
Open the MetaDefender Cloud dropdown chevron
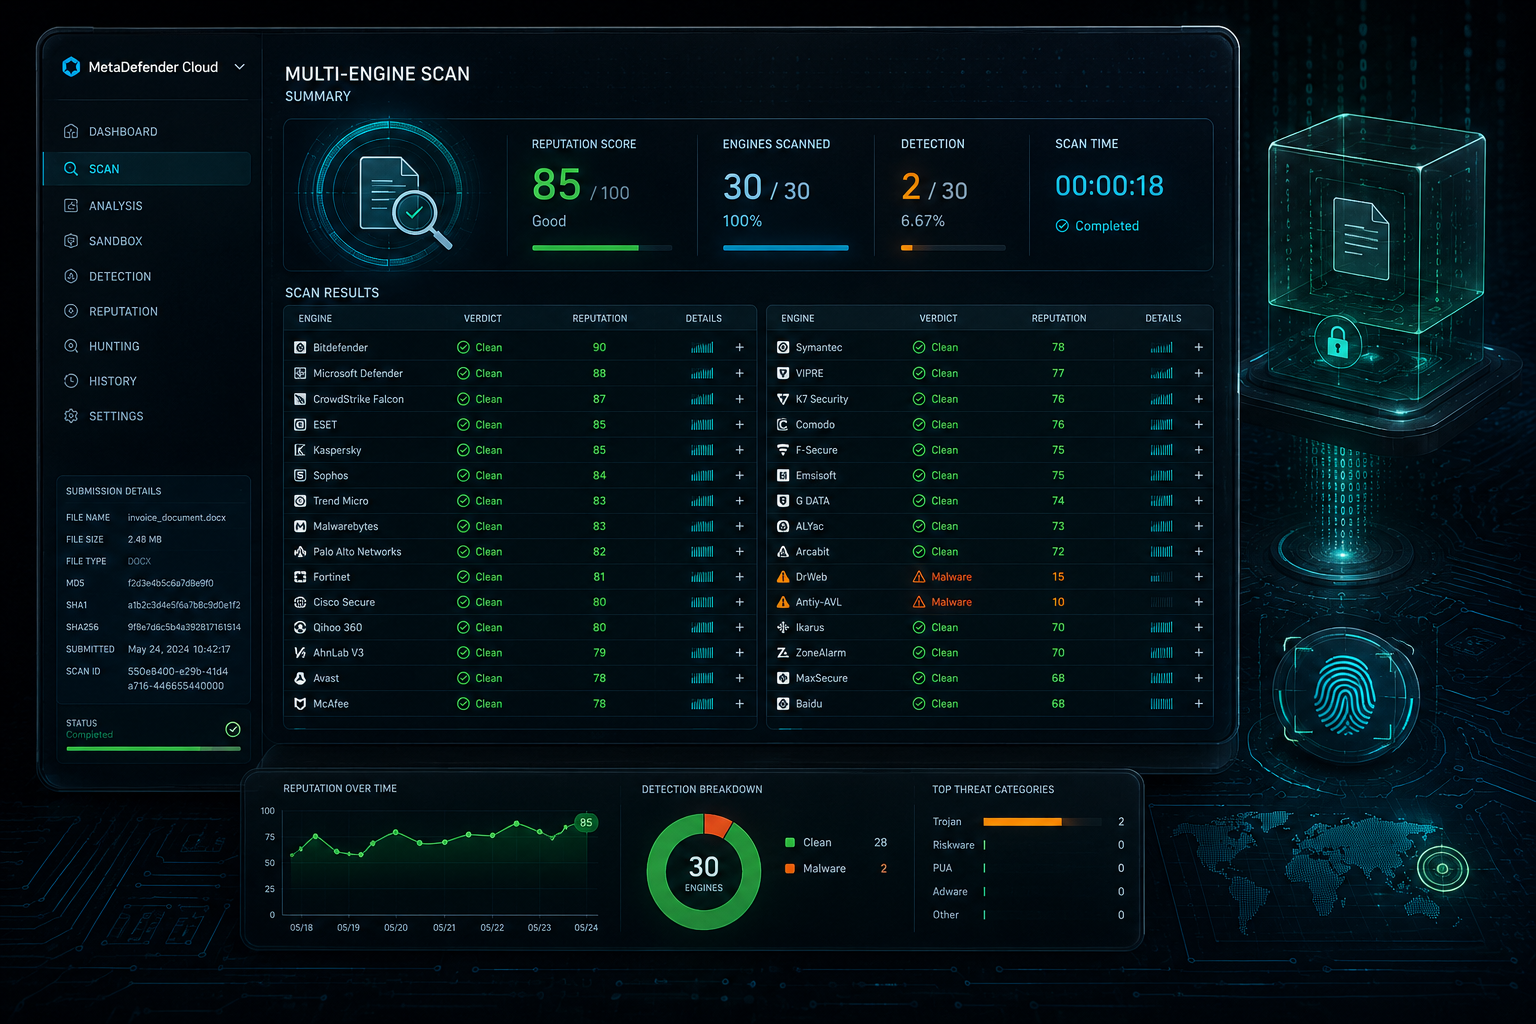tap(240, 67)
